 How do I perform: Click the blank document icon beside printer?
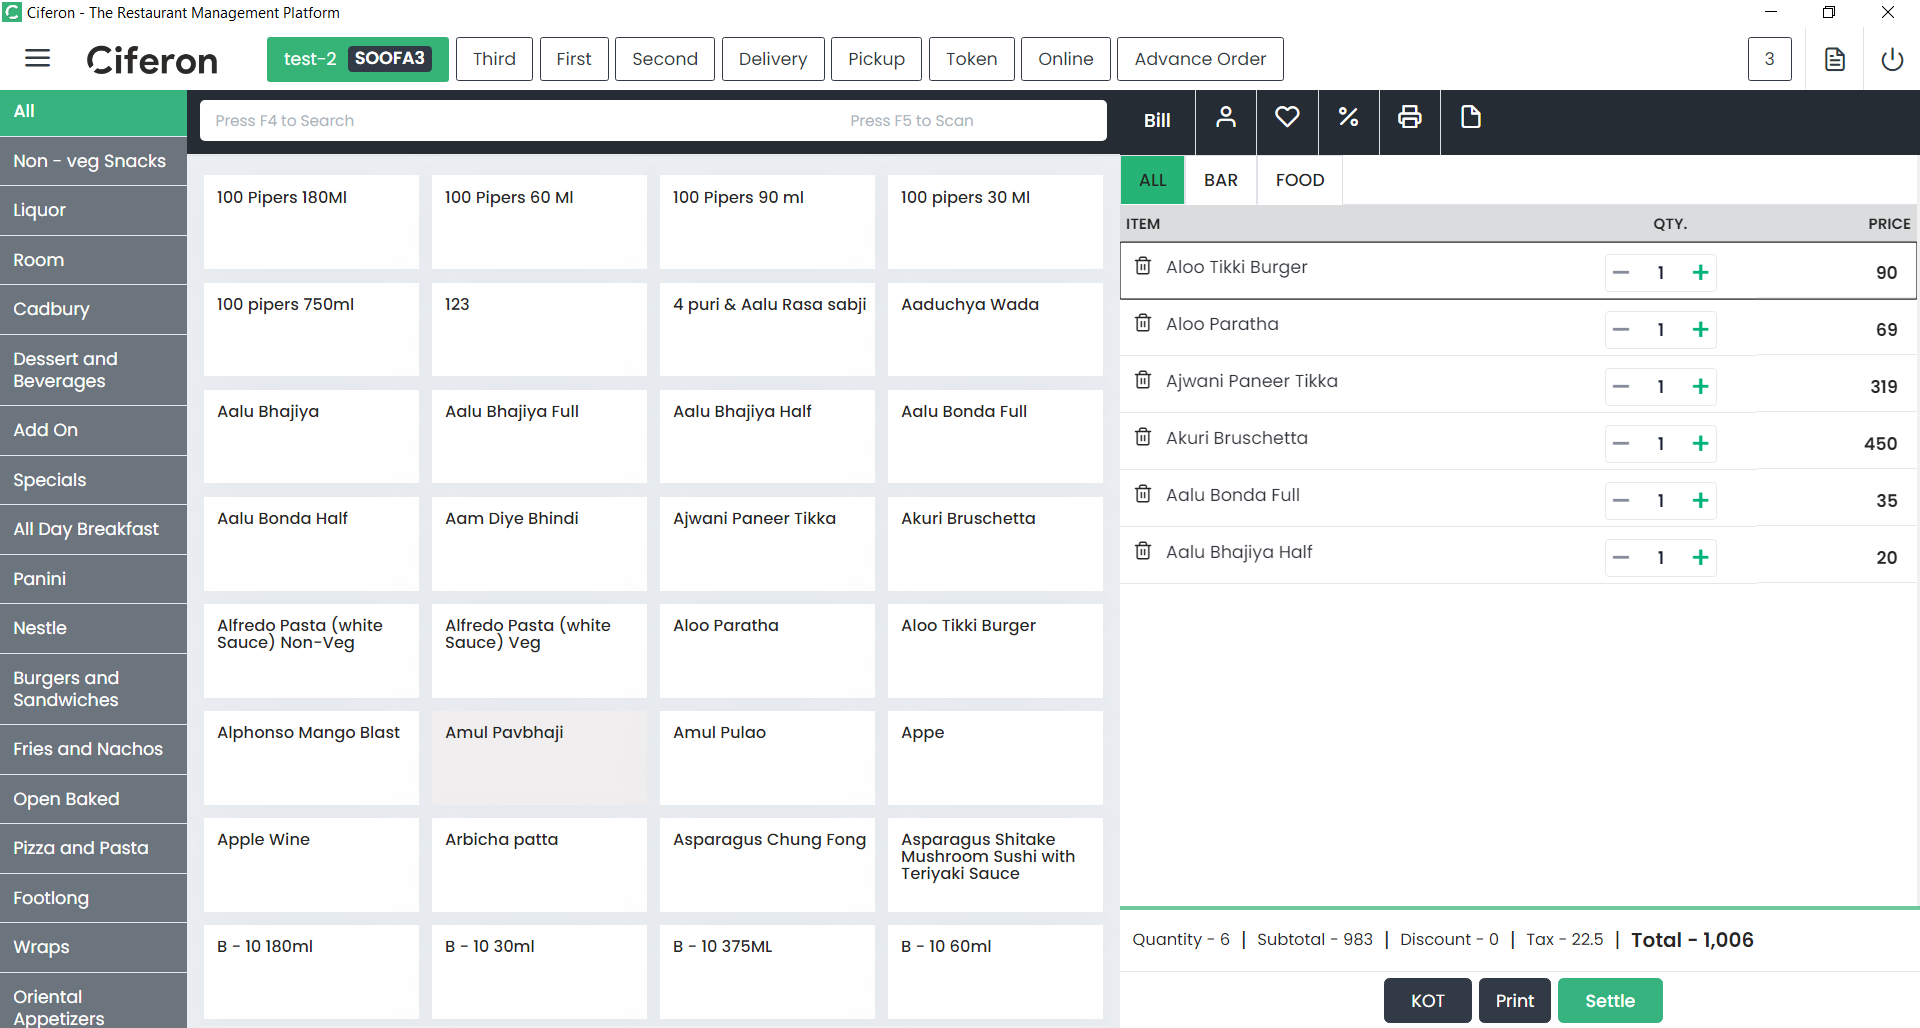(1471, 119)
